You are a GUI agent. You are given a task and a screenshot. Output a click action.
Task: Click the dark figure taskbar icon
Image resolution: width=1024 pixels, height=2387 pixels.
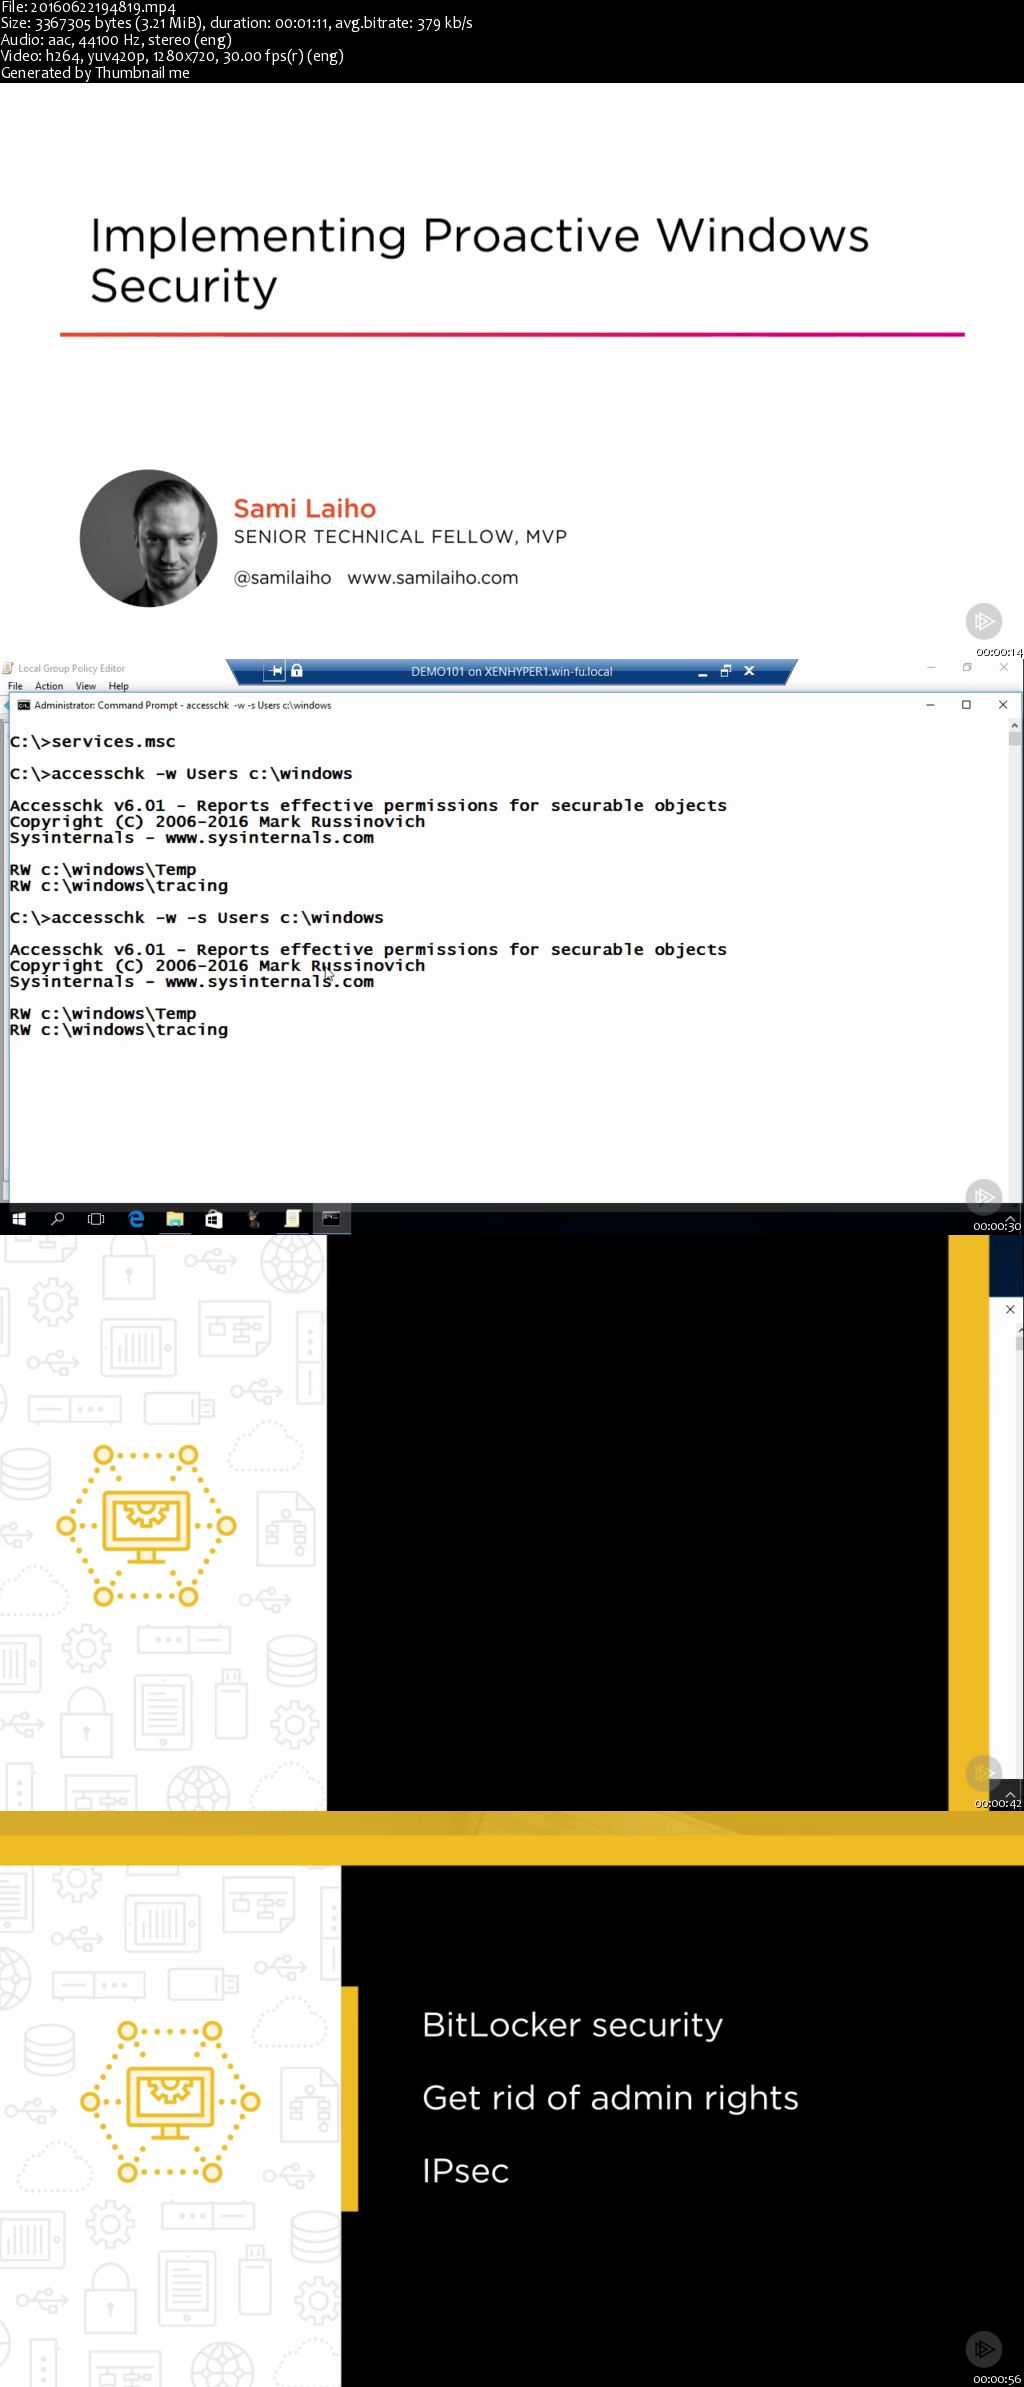pyautogui.click(x=253, y=1219)
